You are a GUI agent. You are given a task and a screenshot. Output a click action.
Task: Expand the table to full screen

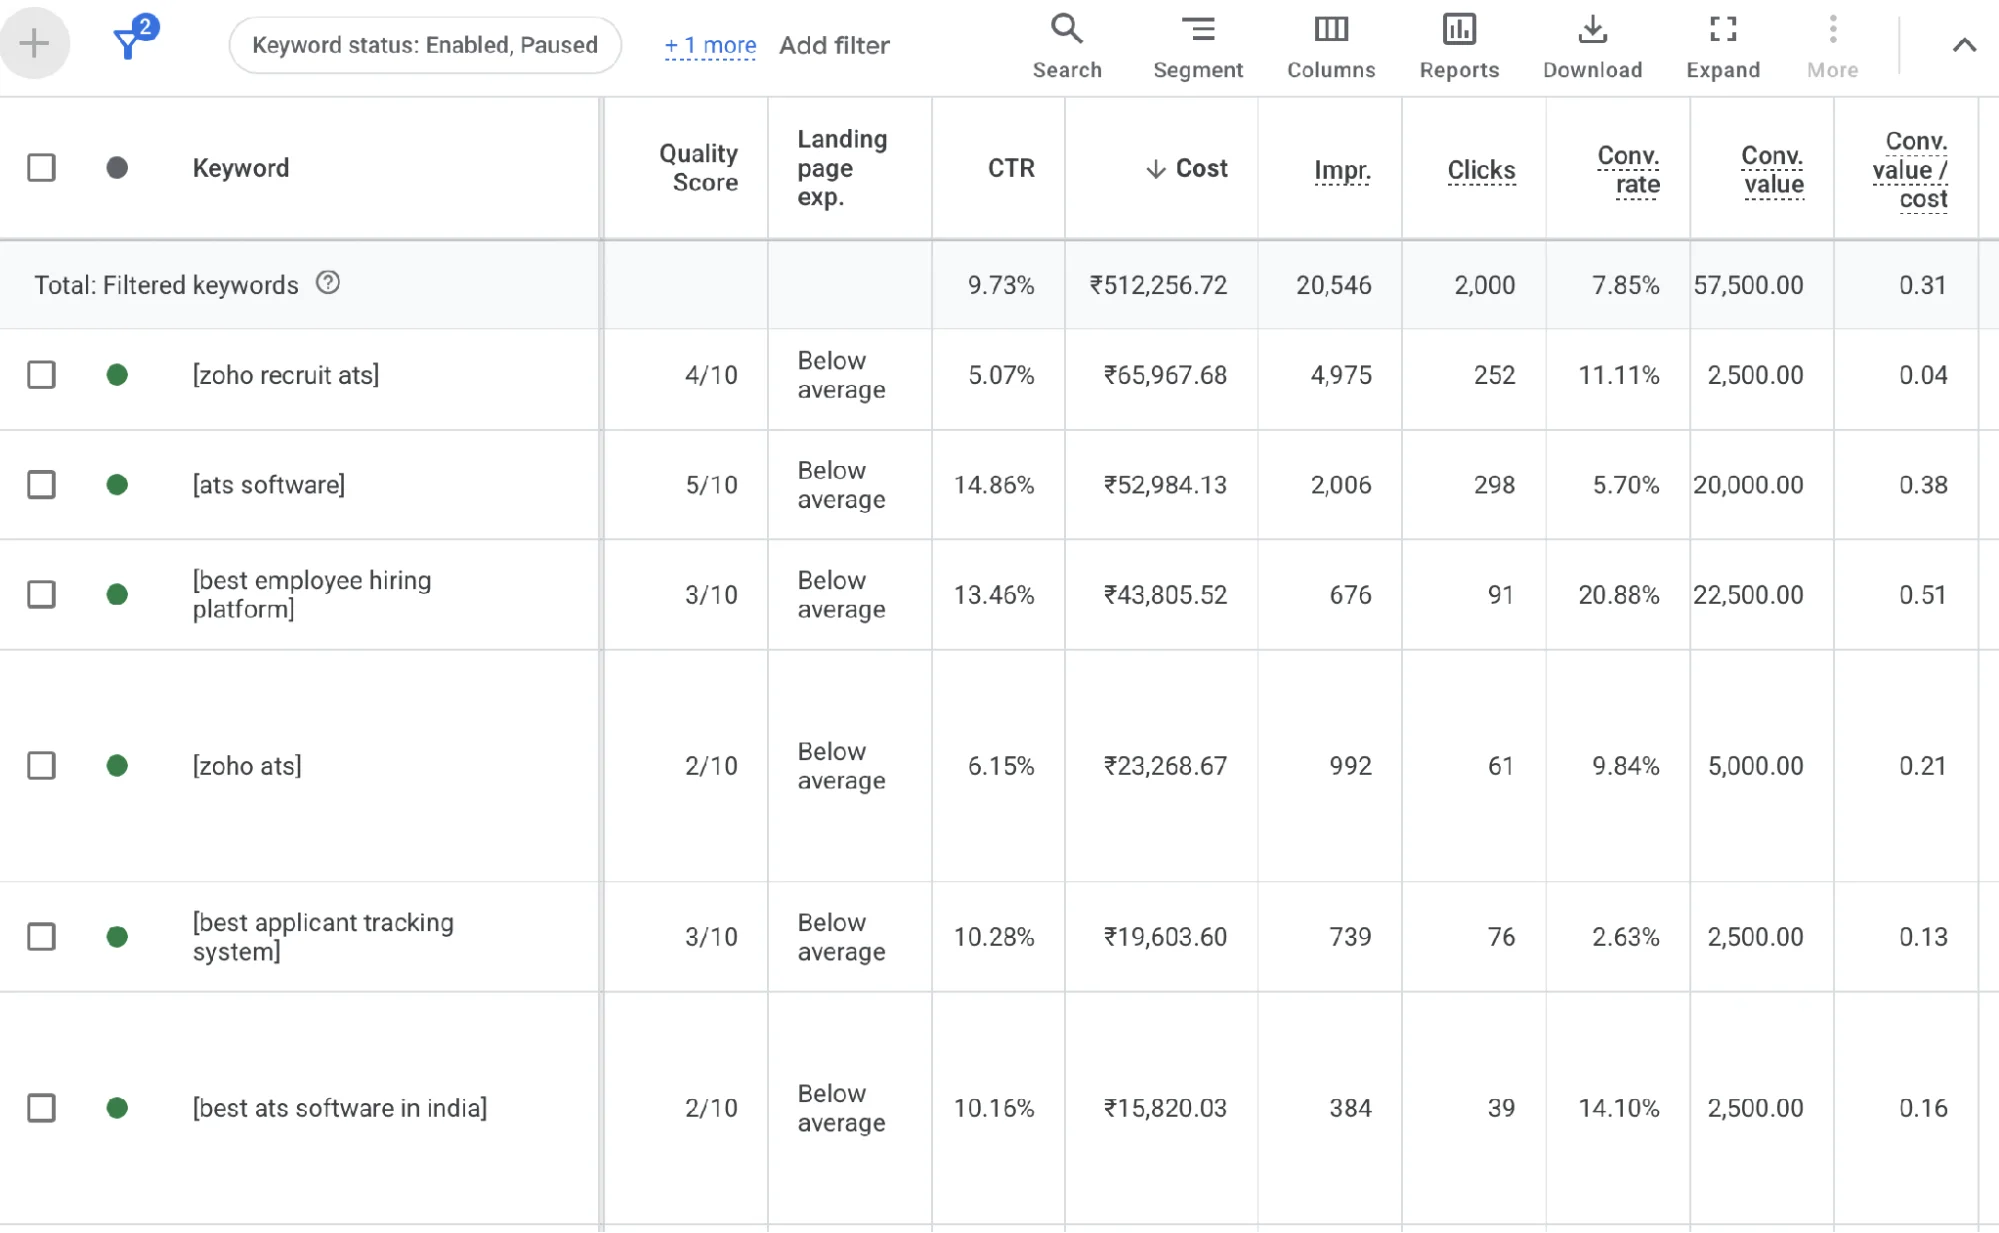pos(1723,46)
